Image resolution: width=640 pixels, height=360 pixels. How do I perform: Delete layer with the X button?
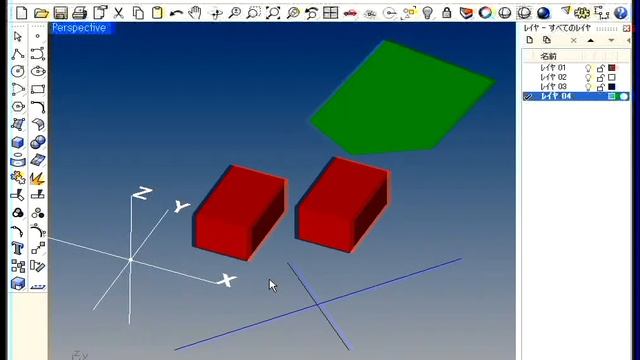point(573,40)
